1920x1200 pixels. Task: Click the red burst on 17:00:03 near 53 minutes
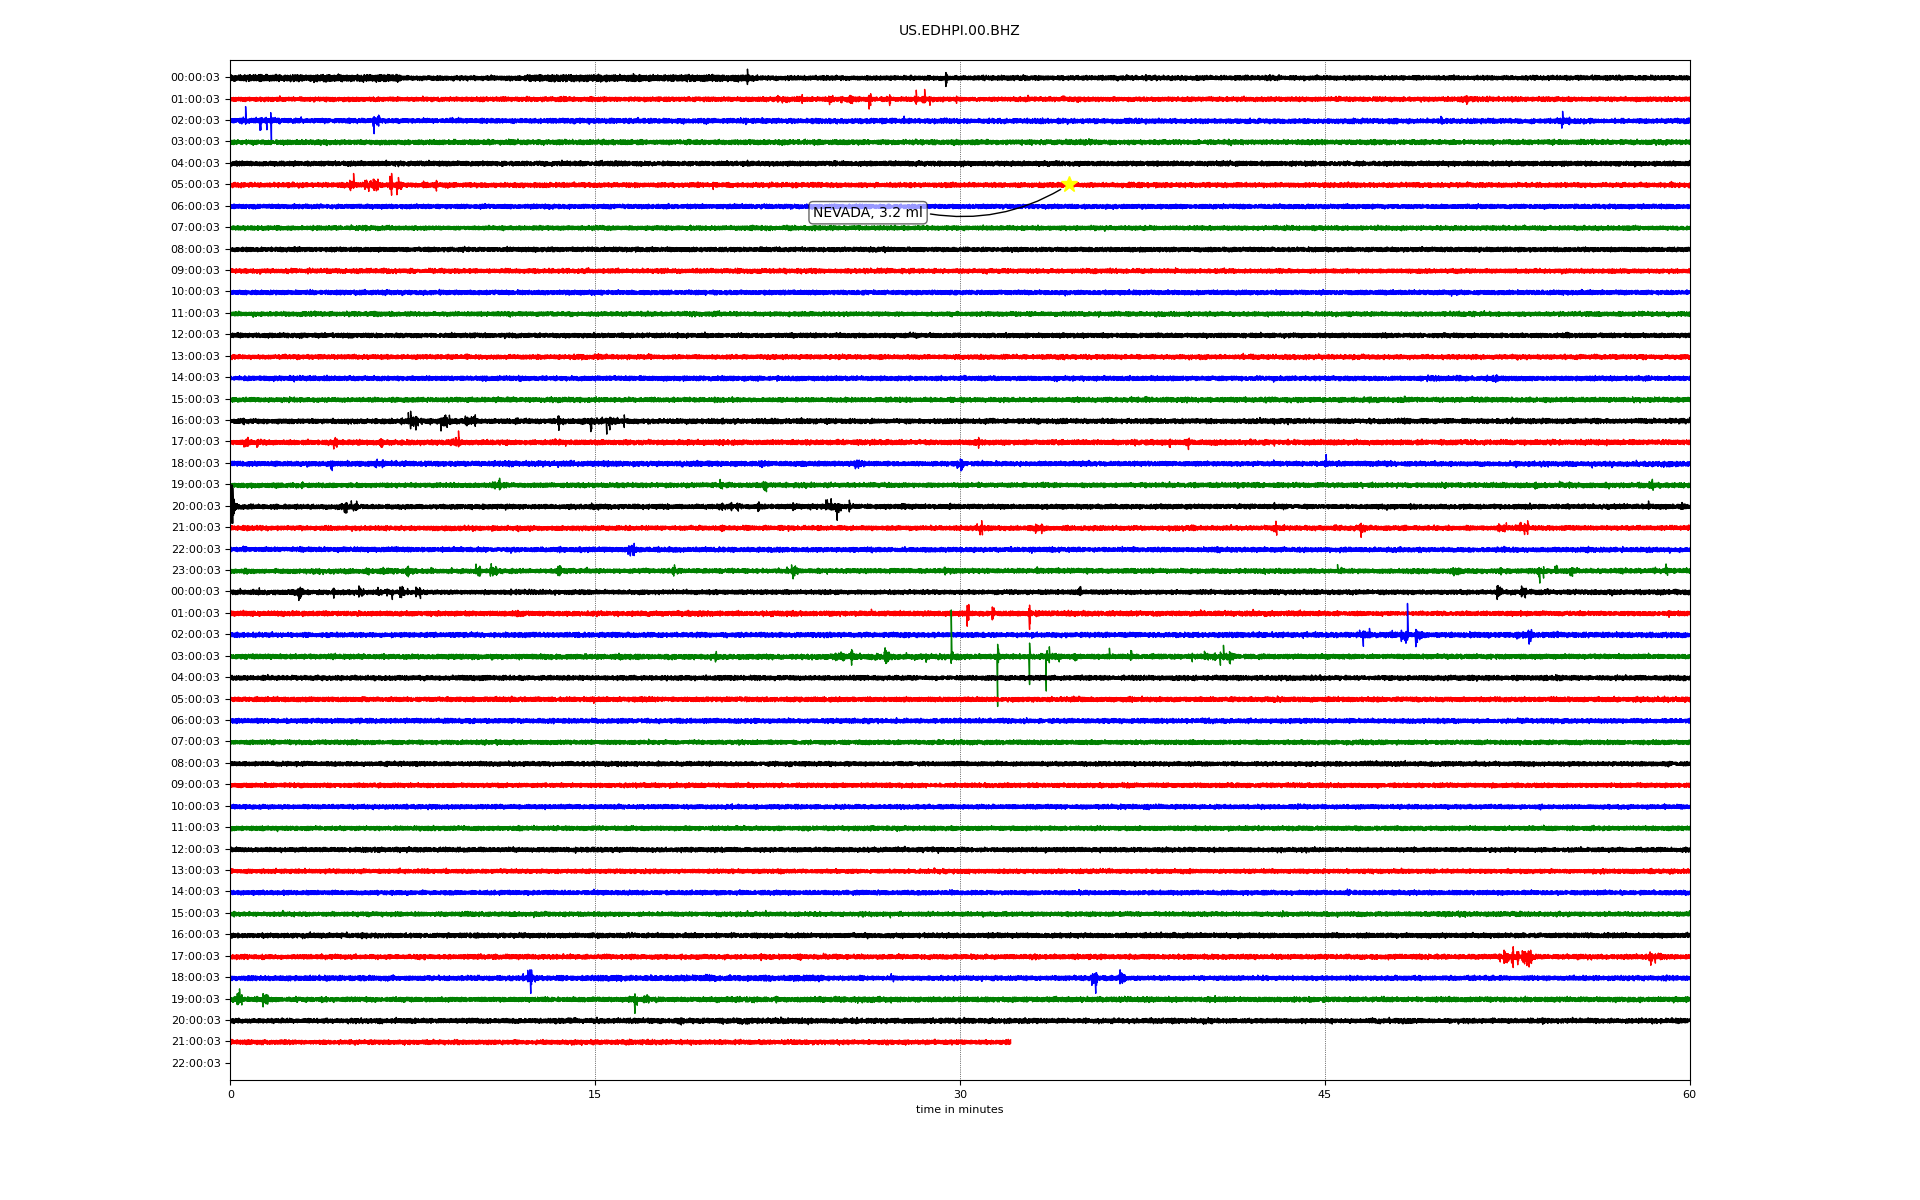1517,957
